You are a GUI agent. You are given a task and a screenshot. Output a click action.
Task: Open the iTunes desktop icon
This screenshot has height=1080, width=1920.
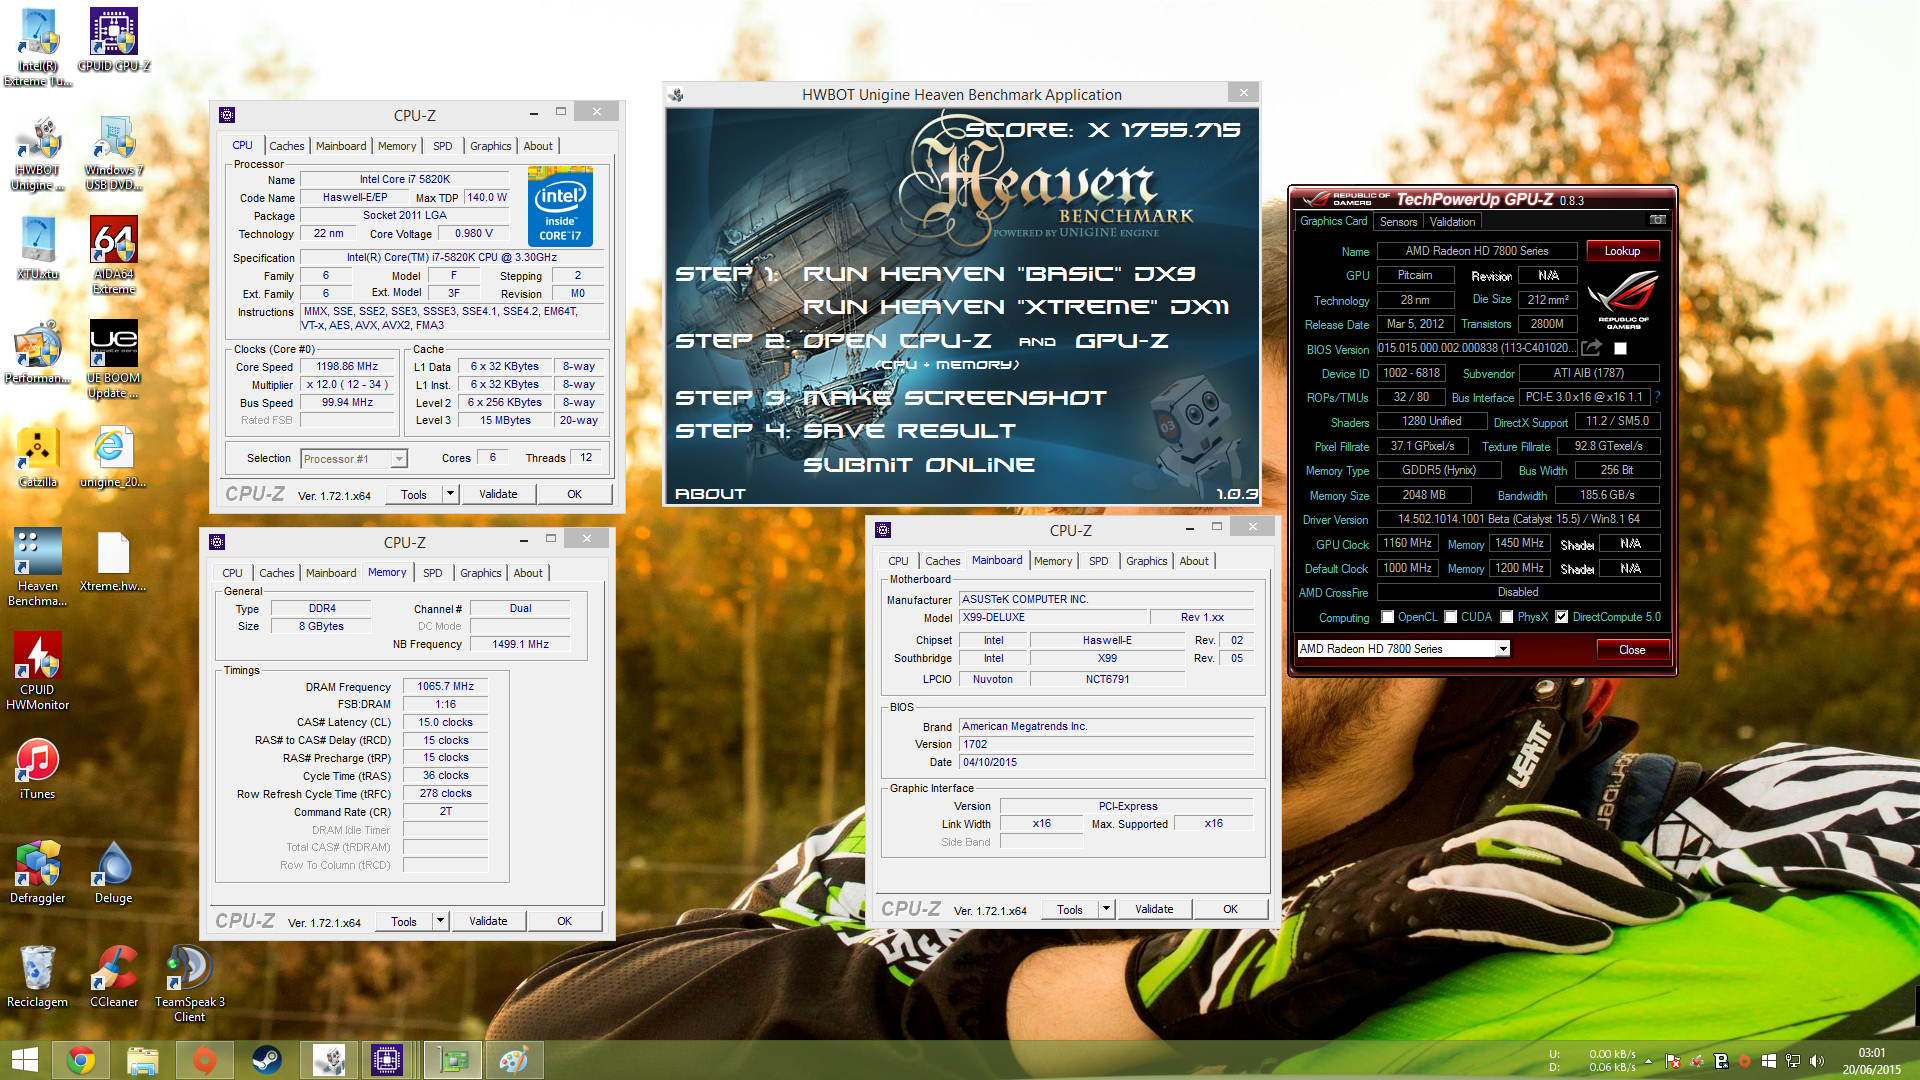coord(38,768)
